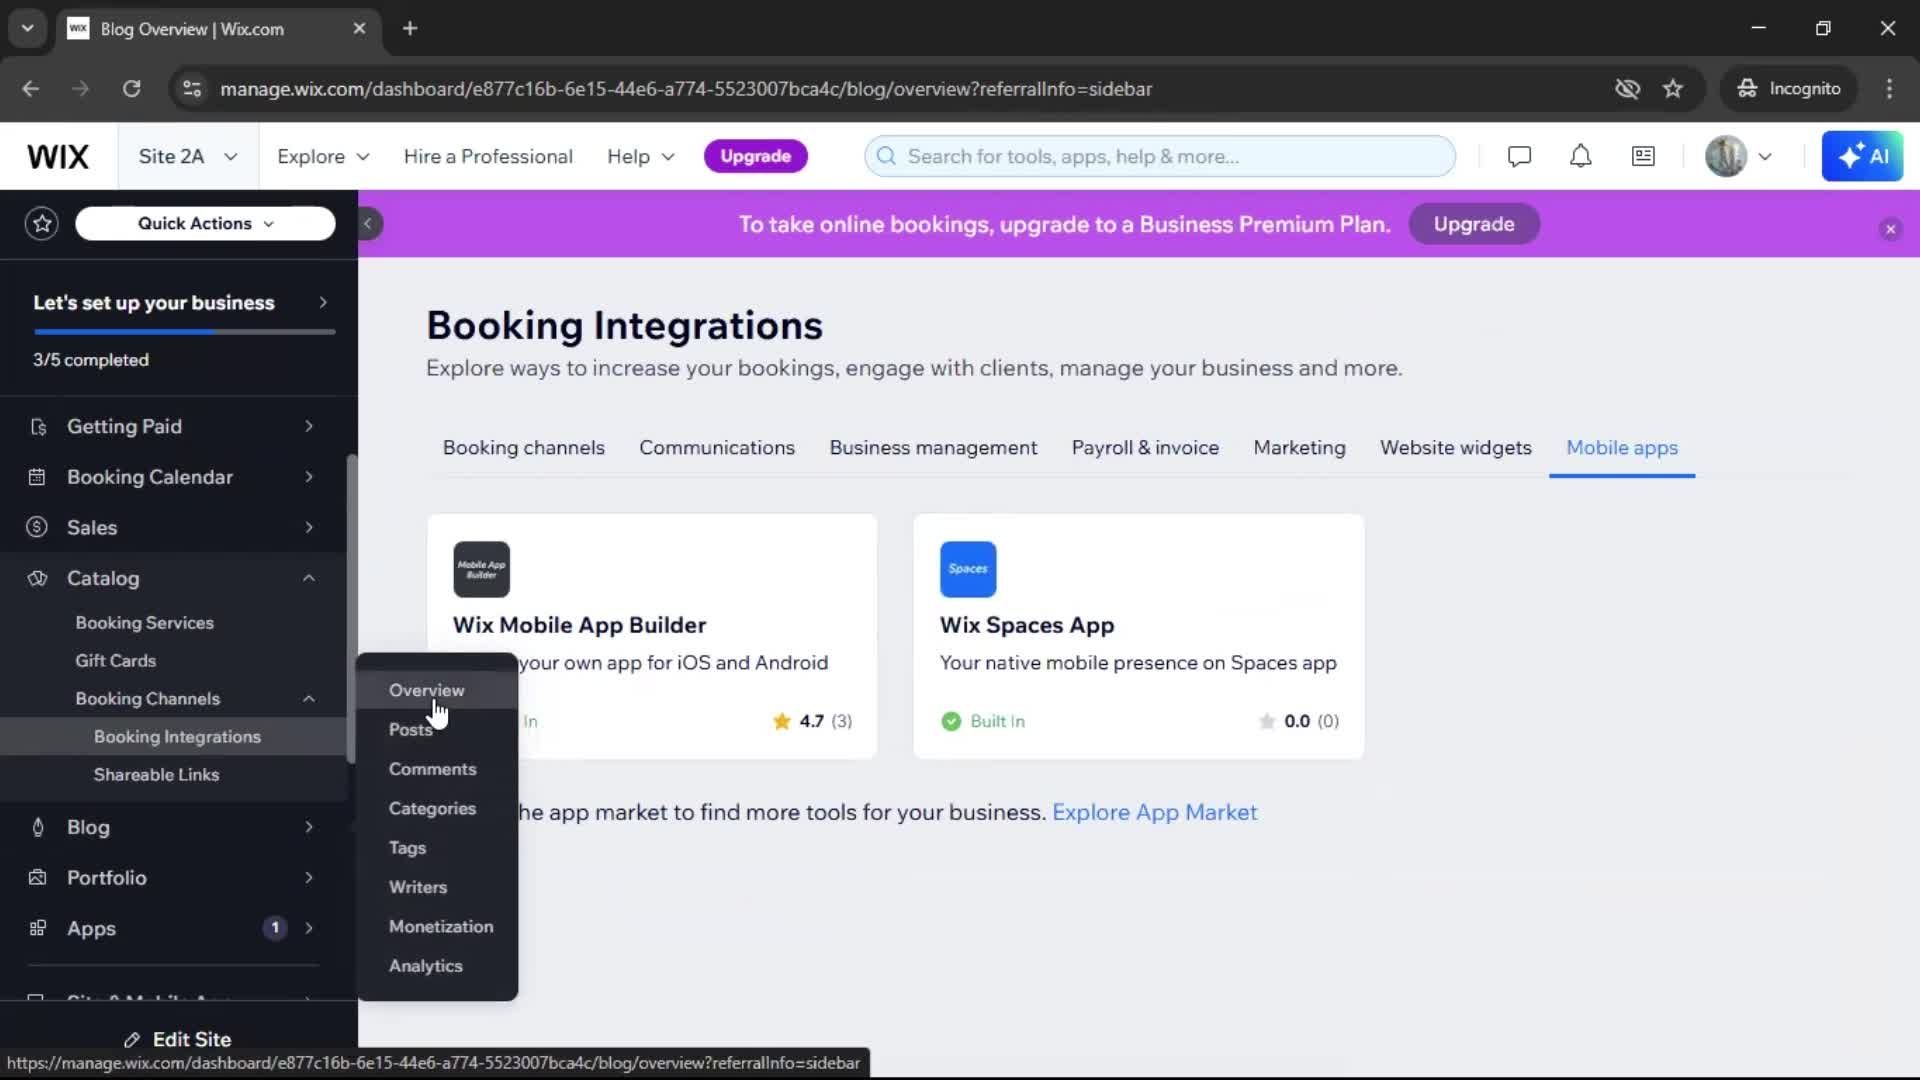Open the Chrome three-dot menu
Image resolution: width=1920 pixels, height=1080 pixels.
1889,89
